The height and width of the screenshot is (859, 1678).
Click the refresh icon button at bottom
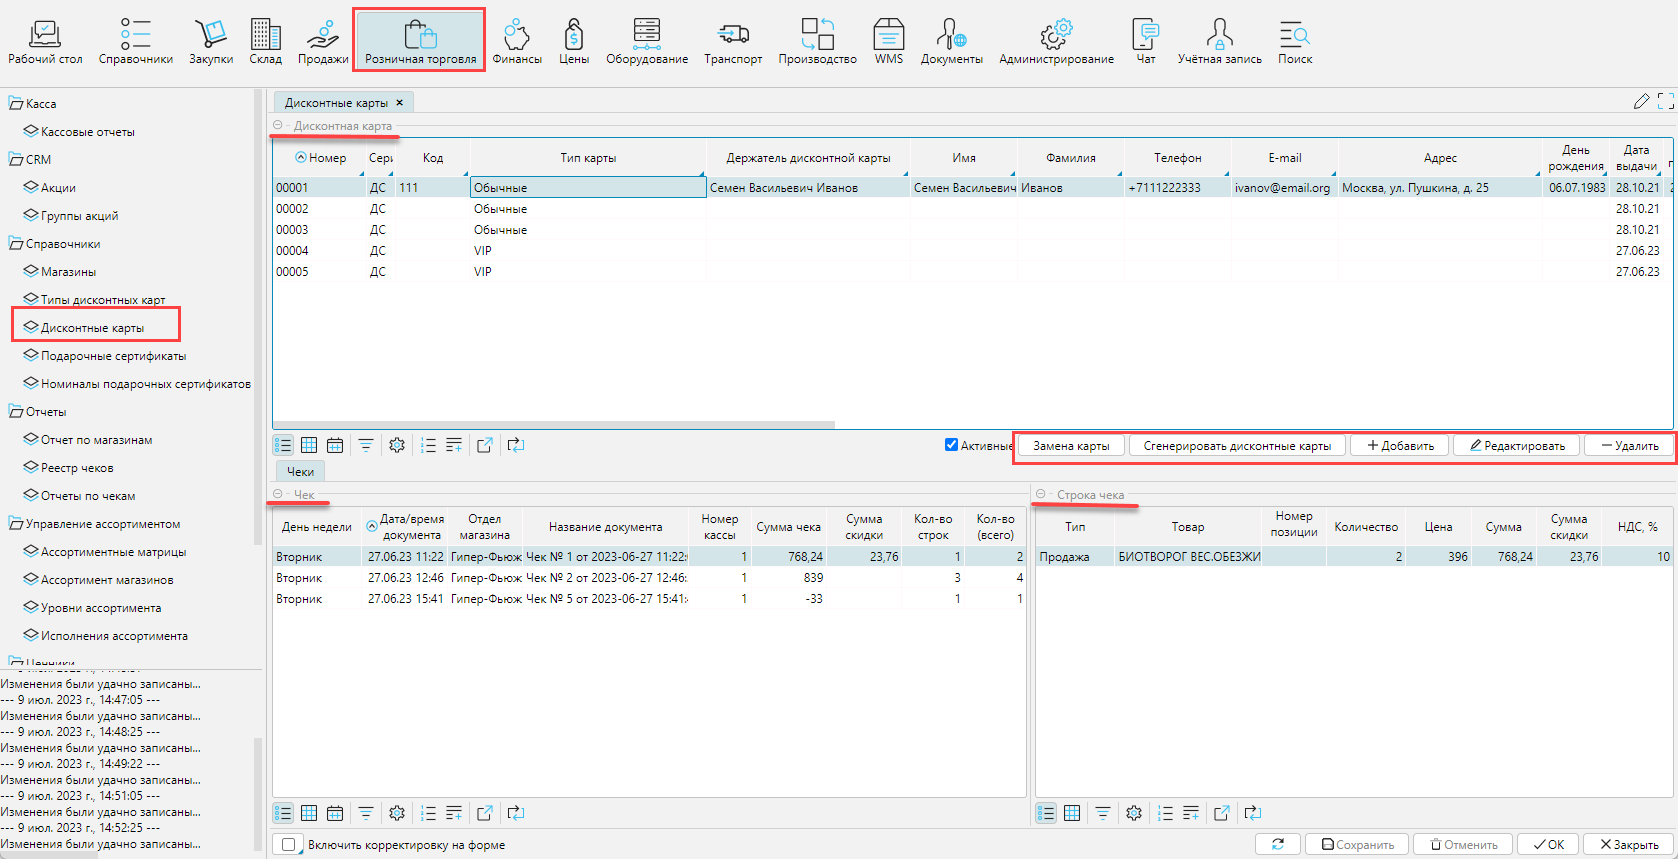(x=1277, y=845)
